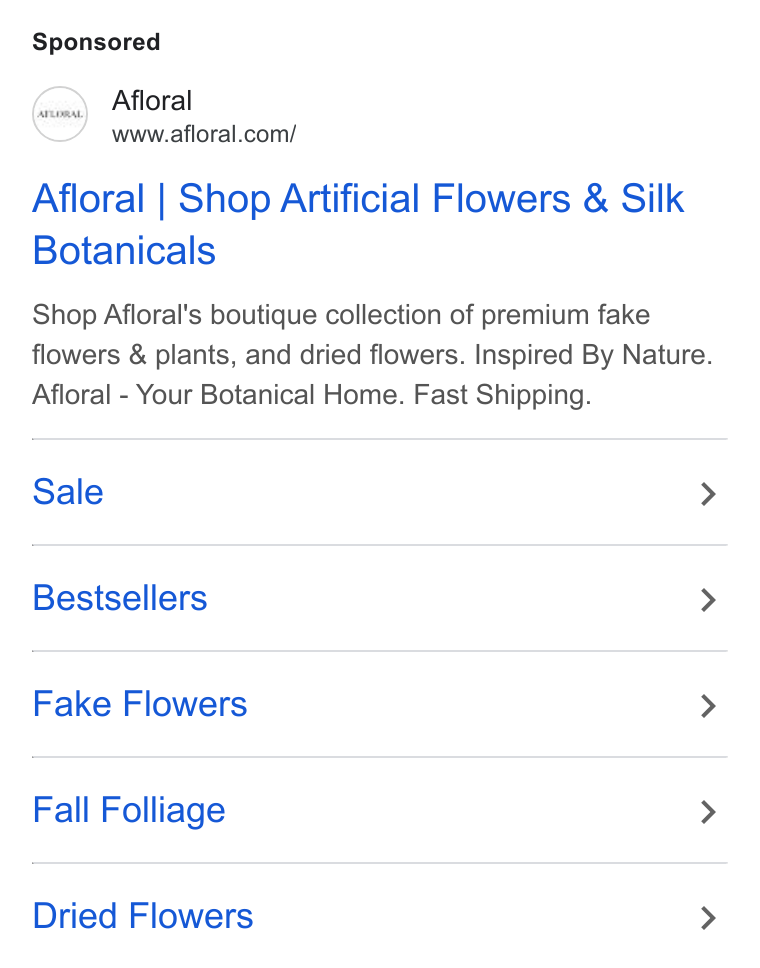
Task: Go to the Bestsellers sitelink
Action: click(120, 598)
